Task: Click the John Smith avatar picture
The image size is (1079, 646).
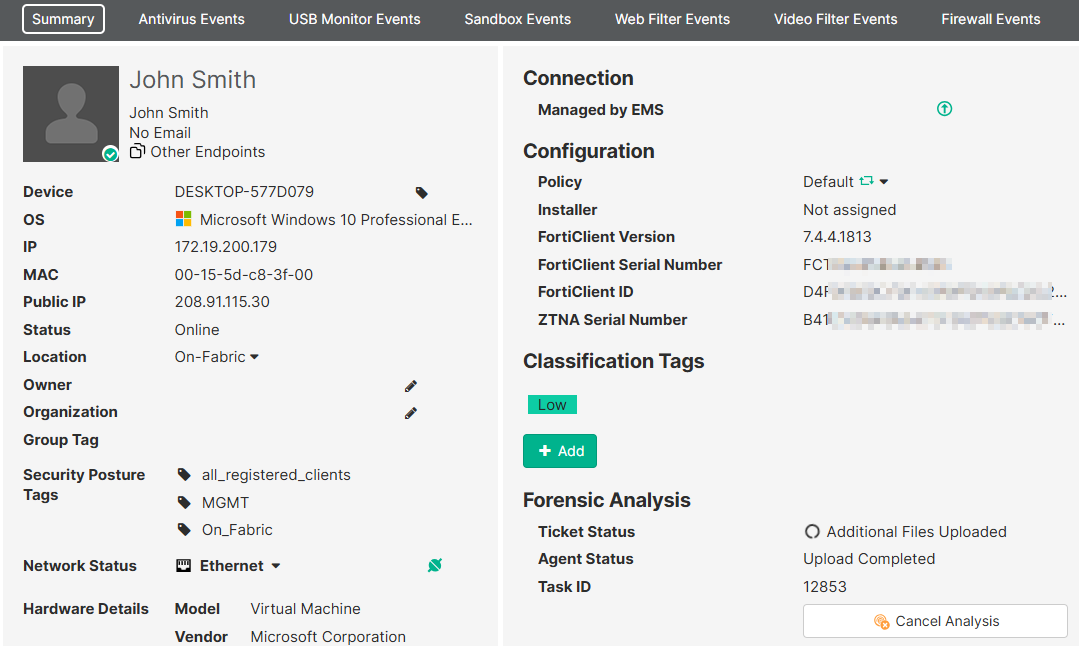Action: click(x=71, y=114)
